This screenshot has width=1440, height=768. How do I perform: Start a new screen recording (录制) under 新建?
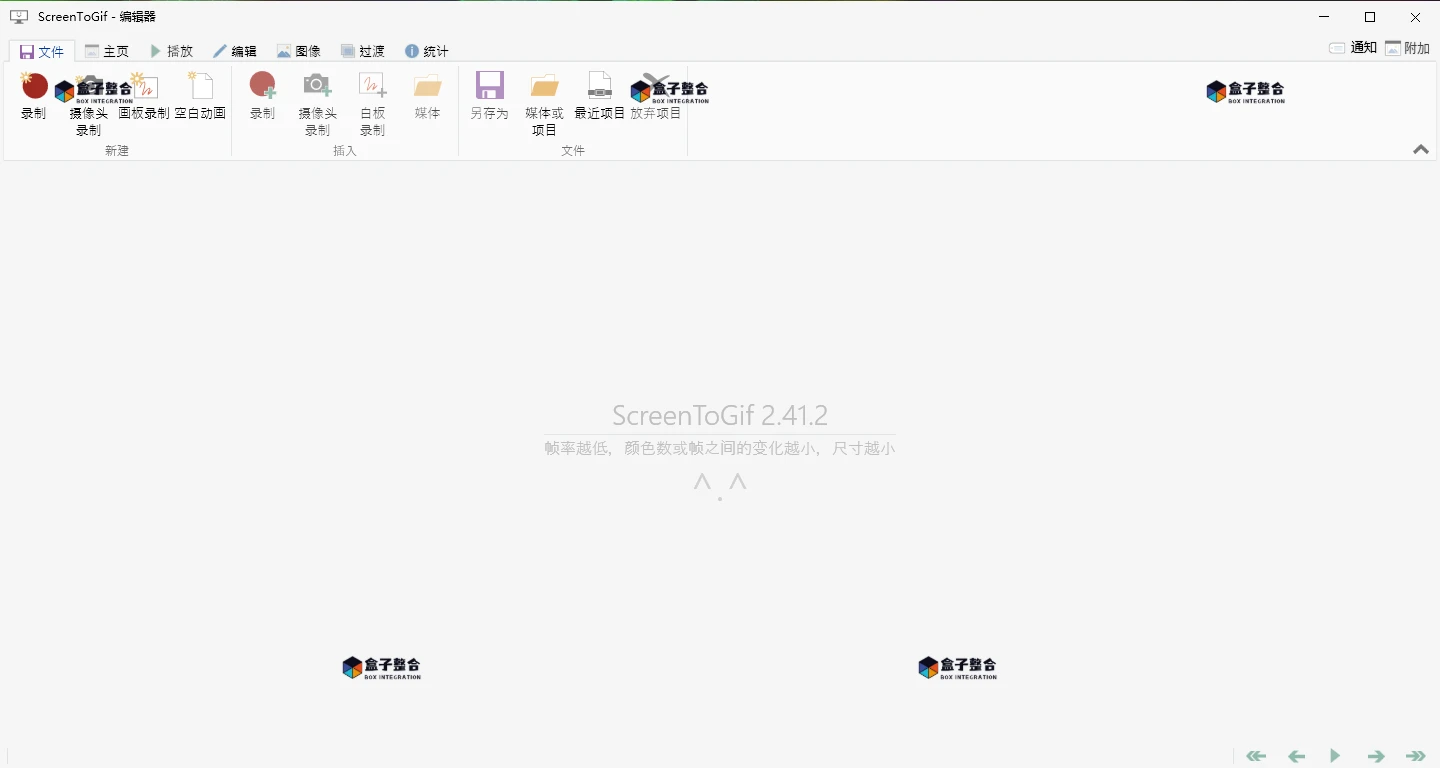34,96
